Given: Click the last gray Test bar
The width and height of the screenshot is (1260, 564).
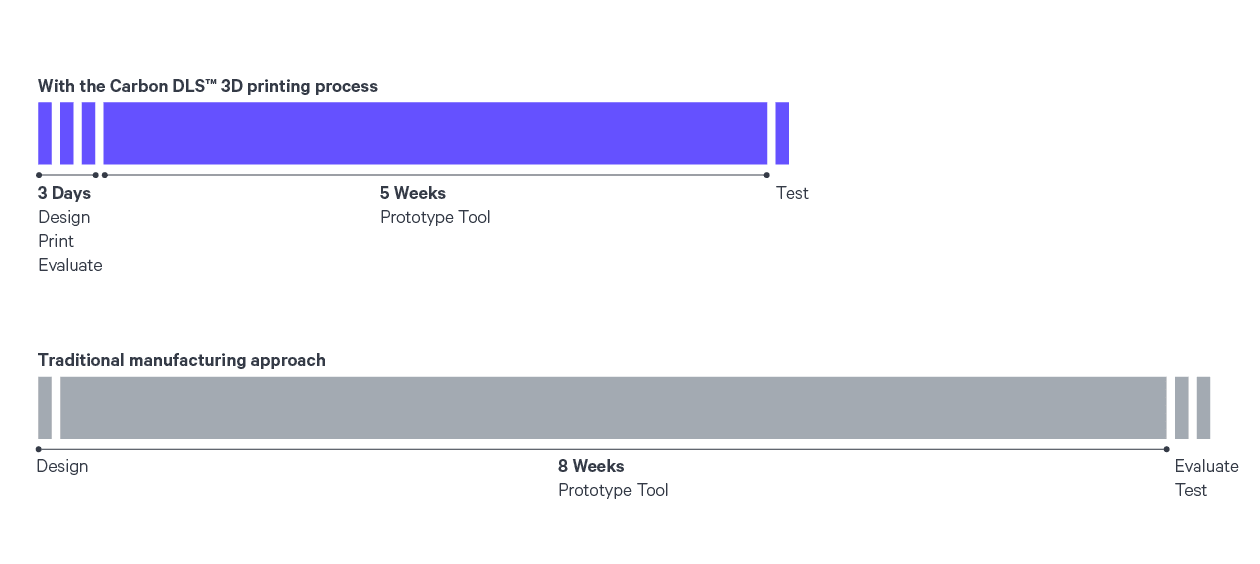Looking at the screenshot, I should (1203, 408).
